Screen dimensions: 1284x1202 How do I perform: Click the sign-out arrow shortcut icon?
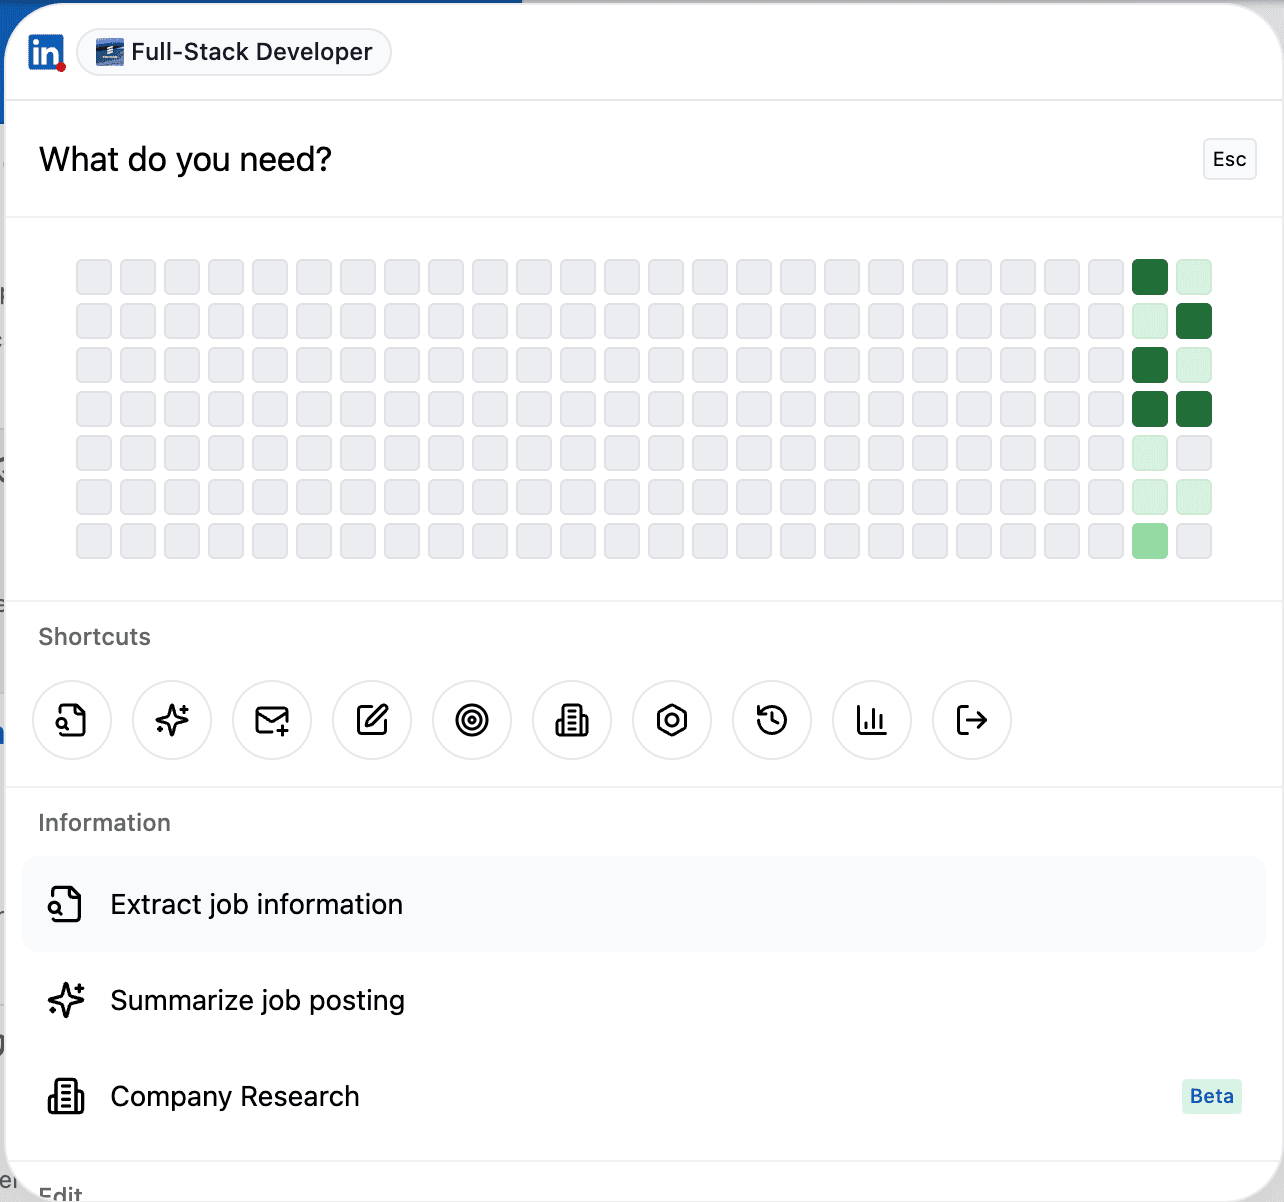coord(972,720)
